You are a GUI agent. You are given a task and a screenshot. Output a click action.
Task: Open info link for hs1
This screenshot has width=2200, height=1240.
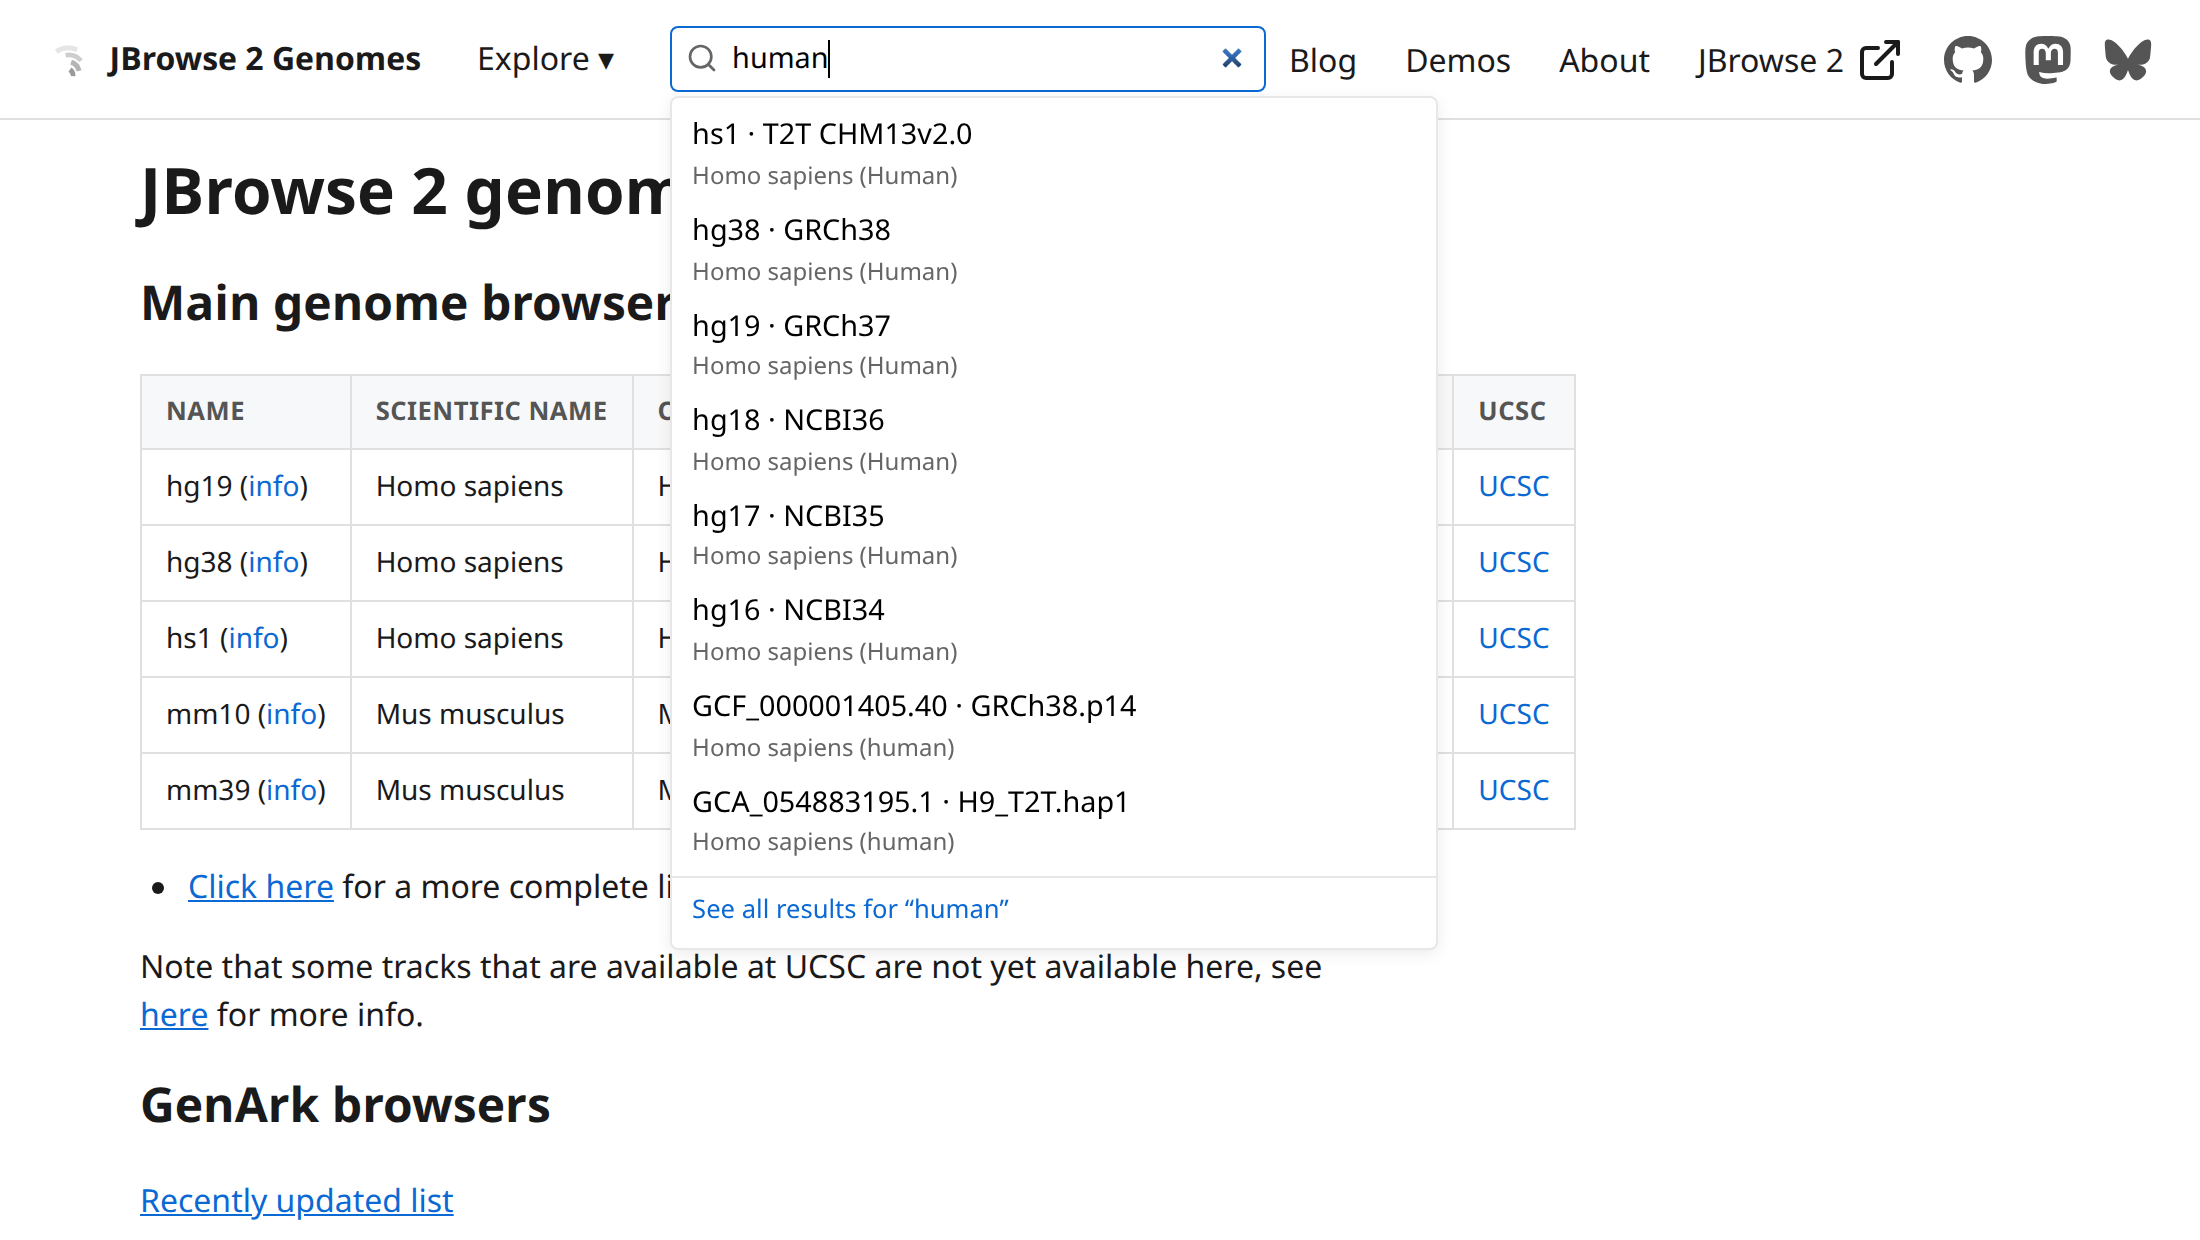[254, 638]
